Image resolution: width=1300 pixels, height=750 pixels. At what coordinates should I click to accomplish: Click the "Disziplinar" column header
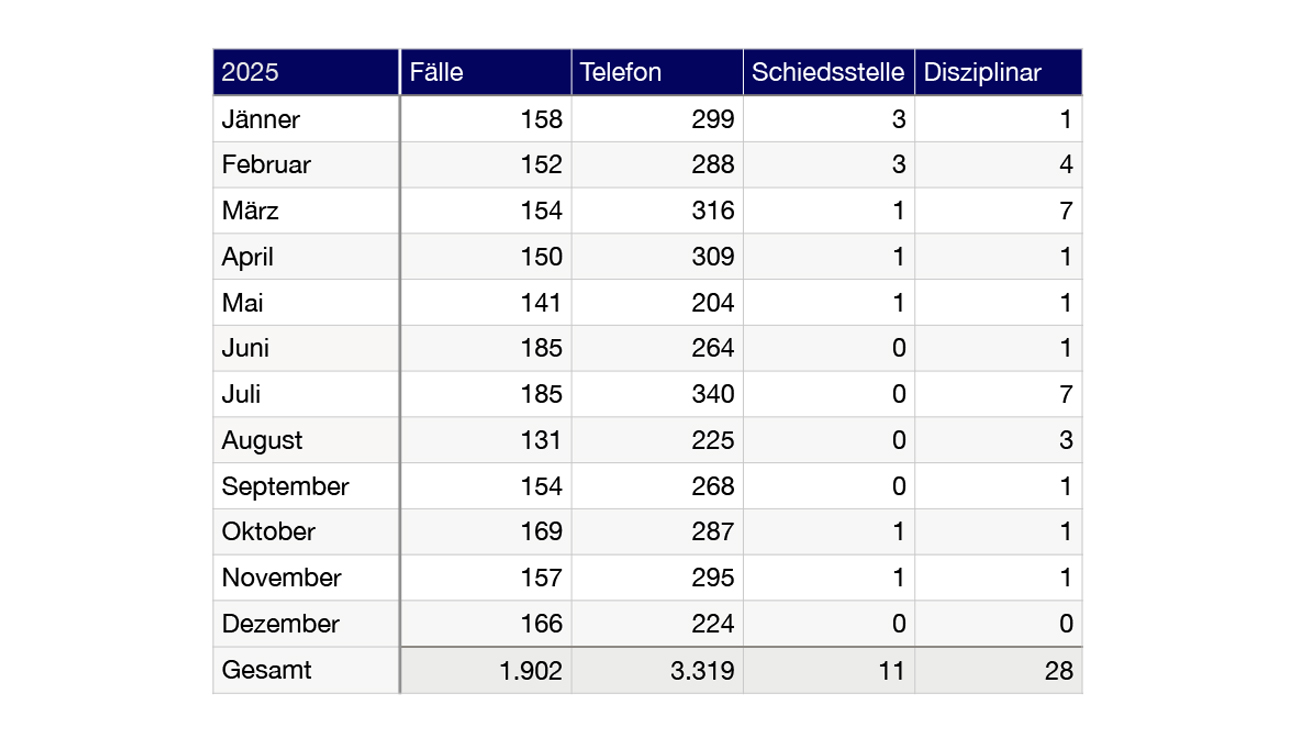[x=998, y=72]
